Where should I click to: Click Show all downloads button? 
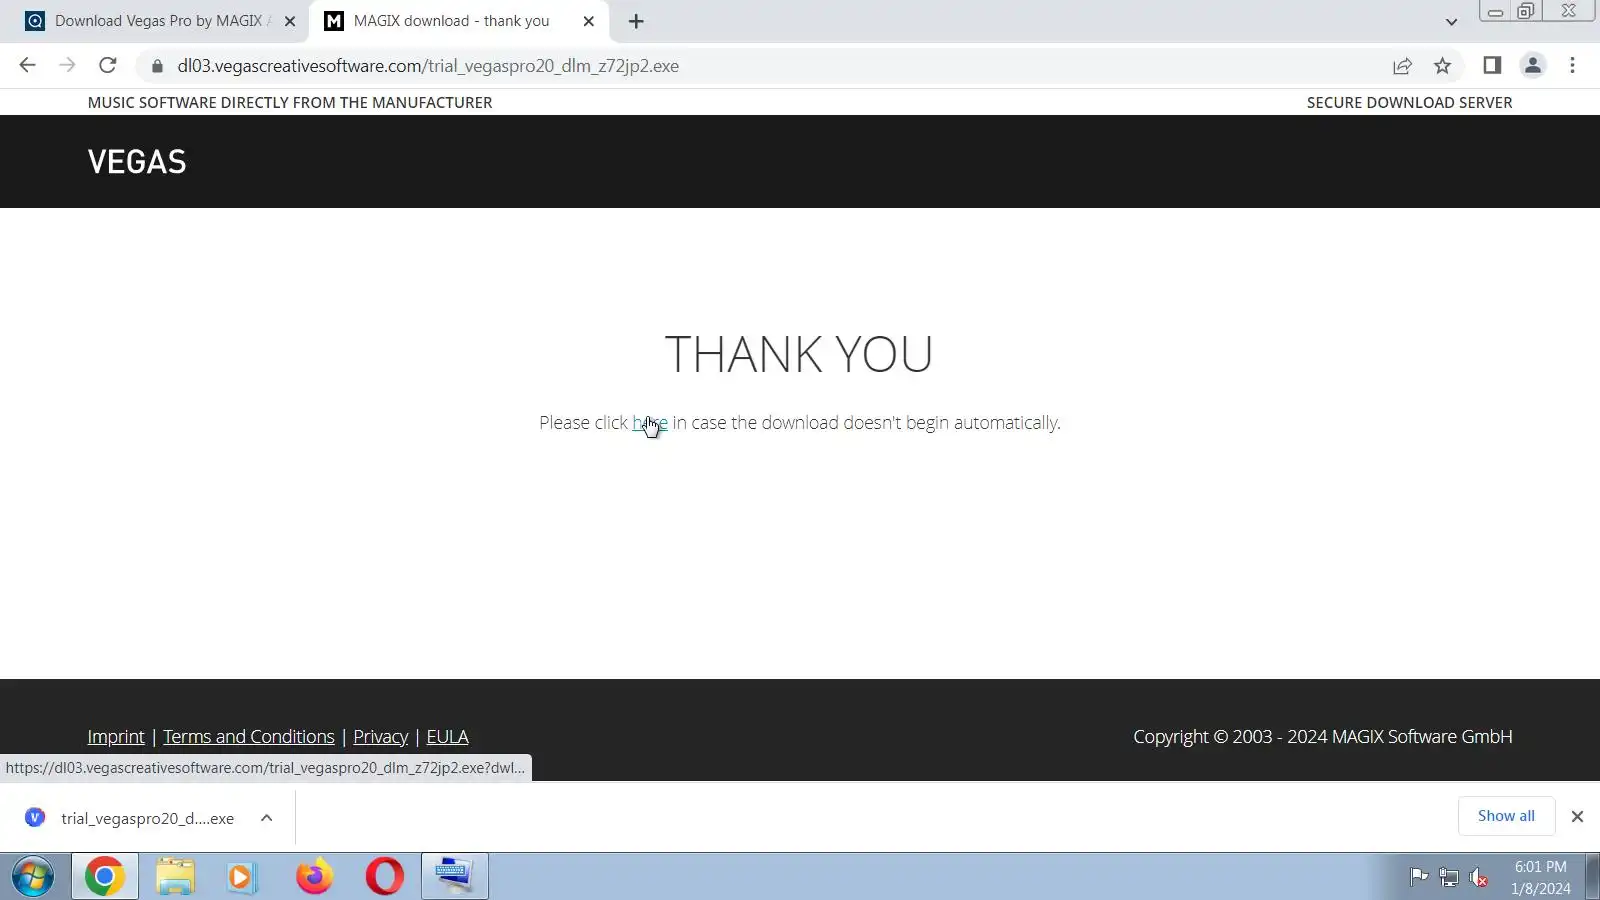tap(1506, 816)
